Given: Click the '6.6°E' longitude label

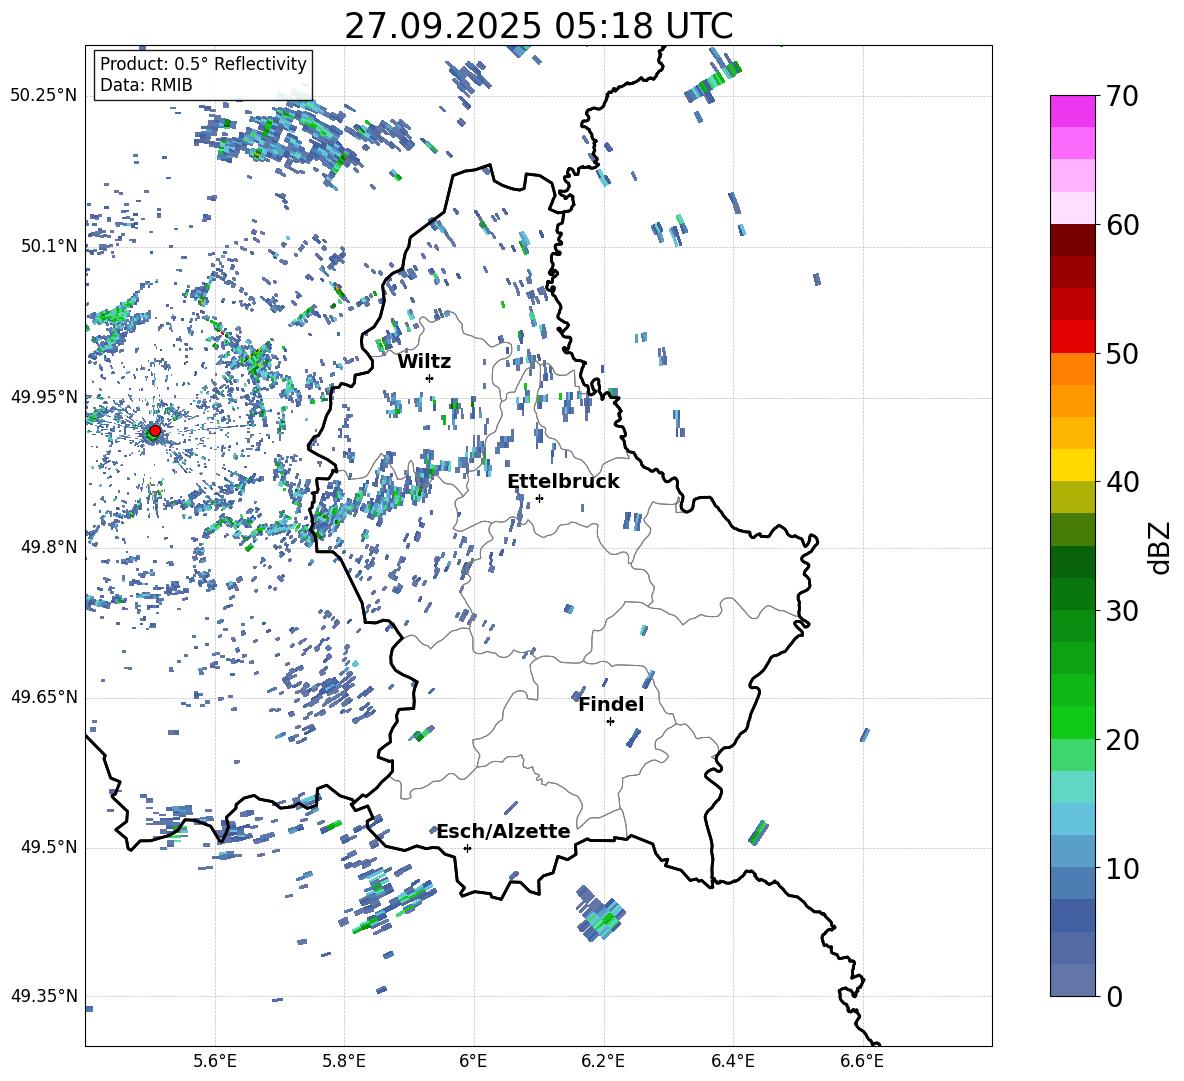Looking at the screenshot, I should pyautogui.click(x=862, y=1061).
